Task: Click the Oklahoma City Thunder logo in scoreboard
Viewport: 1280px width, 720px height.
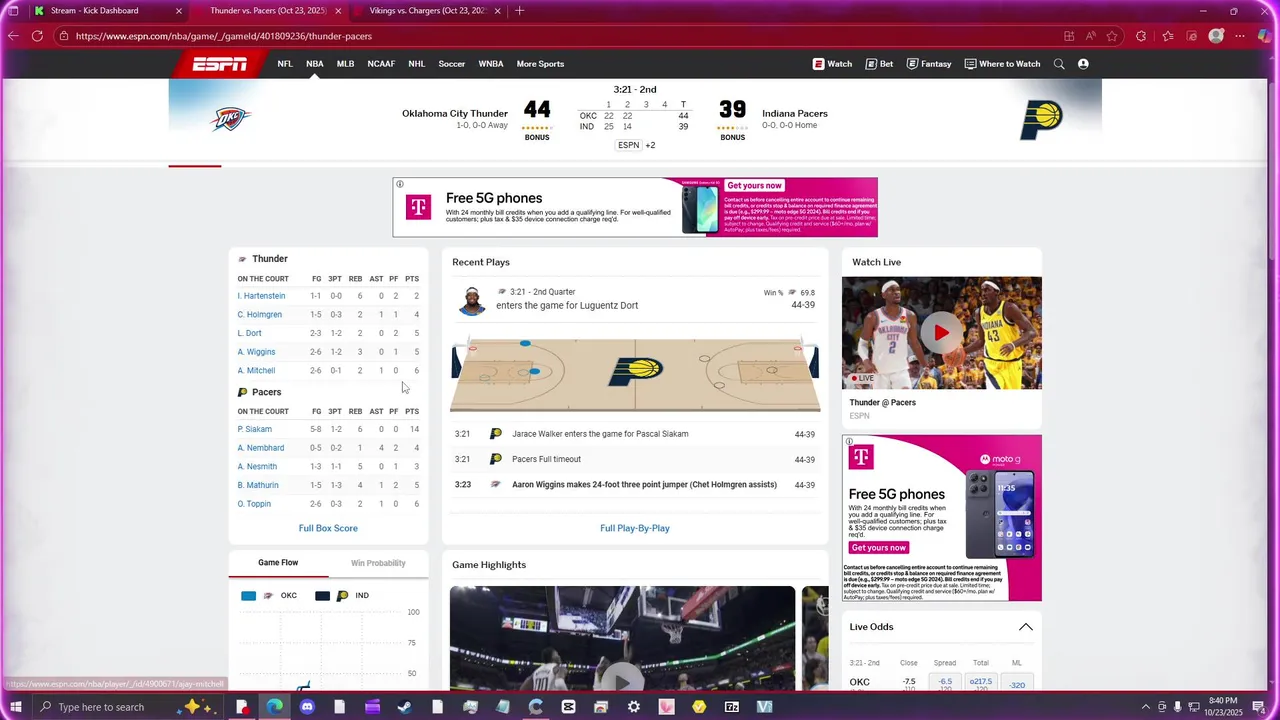Action: coord(230,119)
